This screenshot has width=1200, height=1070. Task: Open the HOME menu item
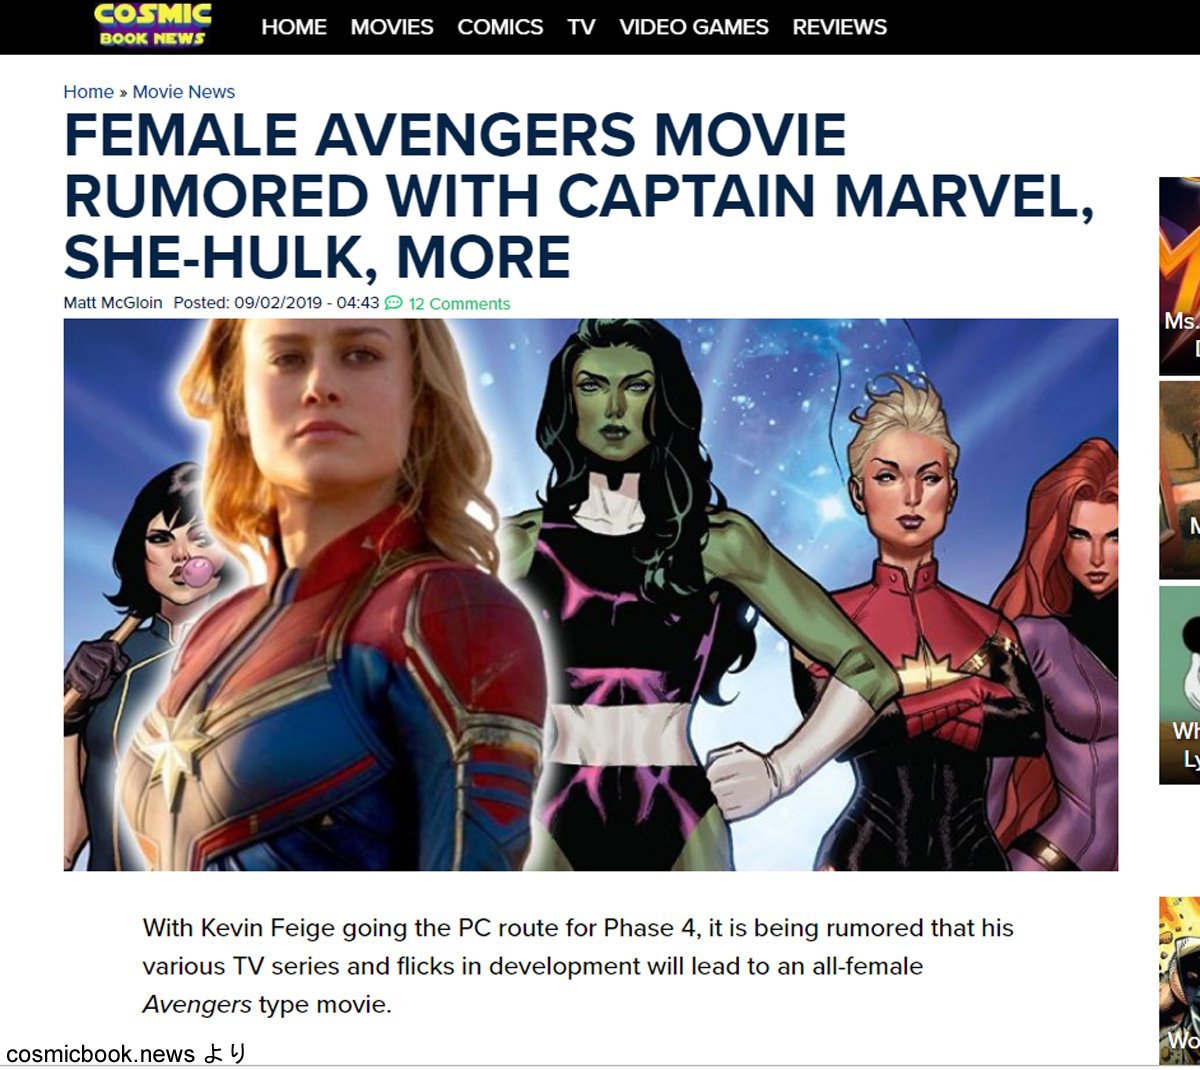click(x=294, y=27)
